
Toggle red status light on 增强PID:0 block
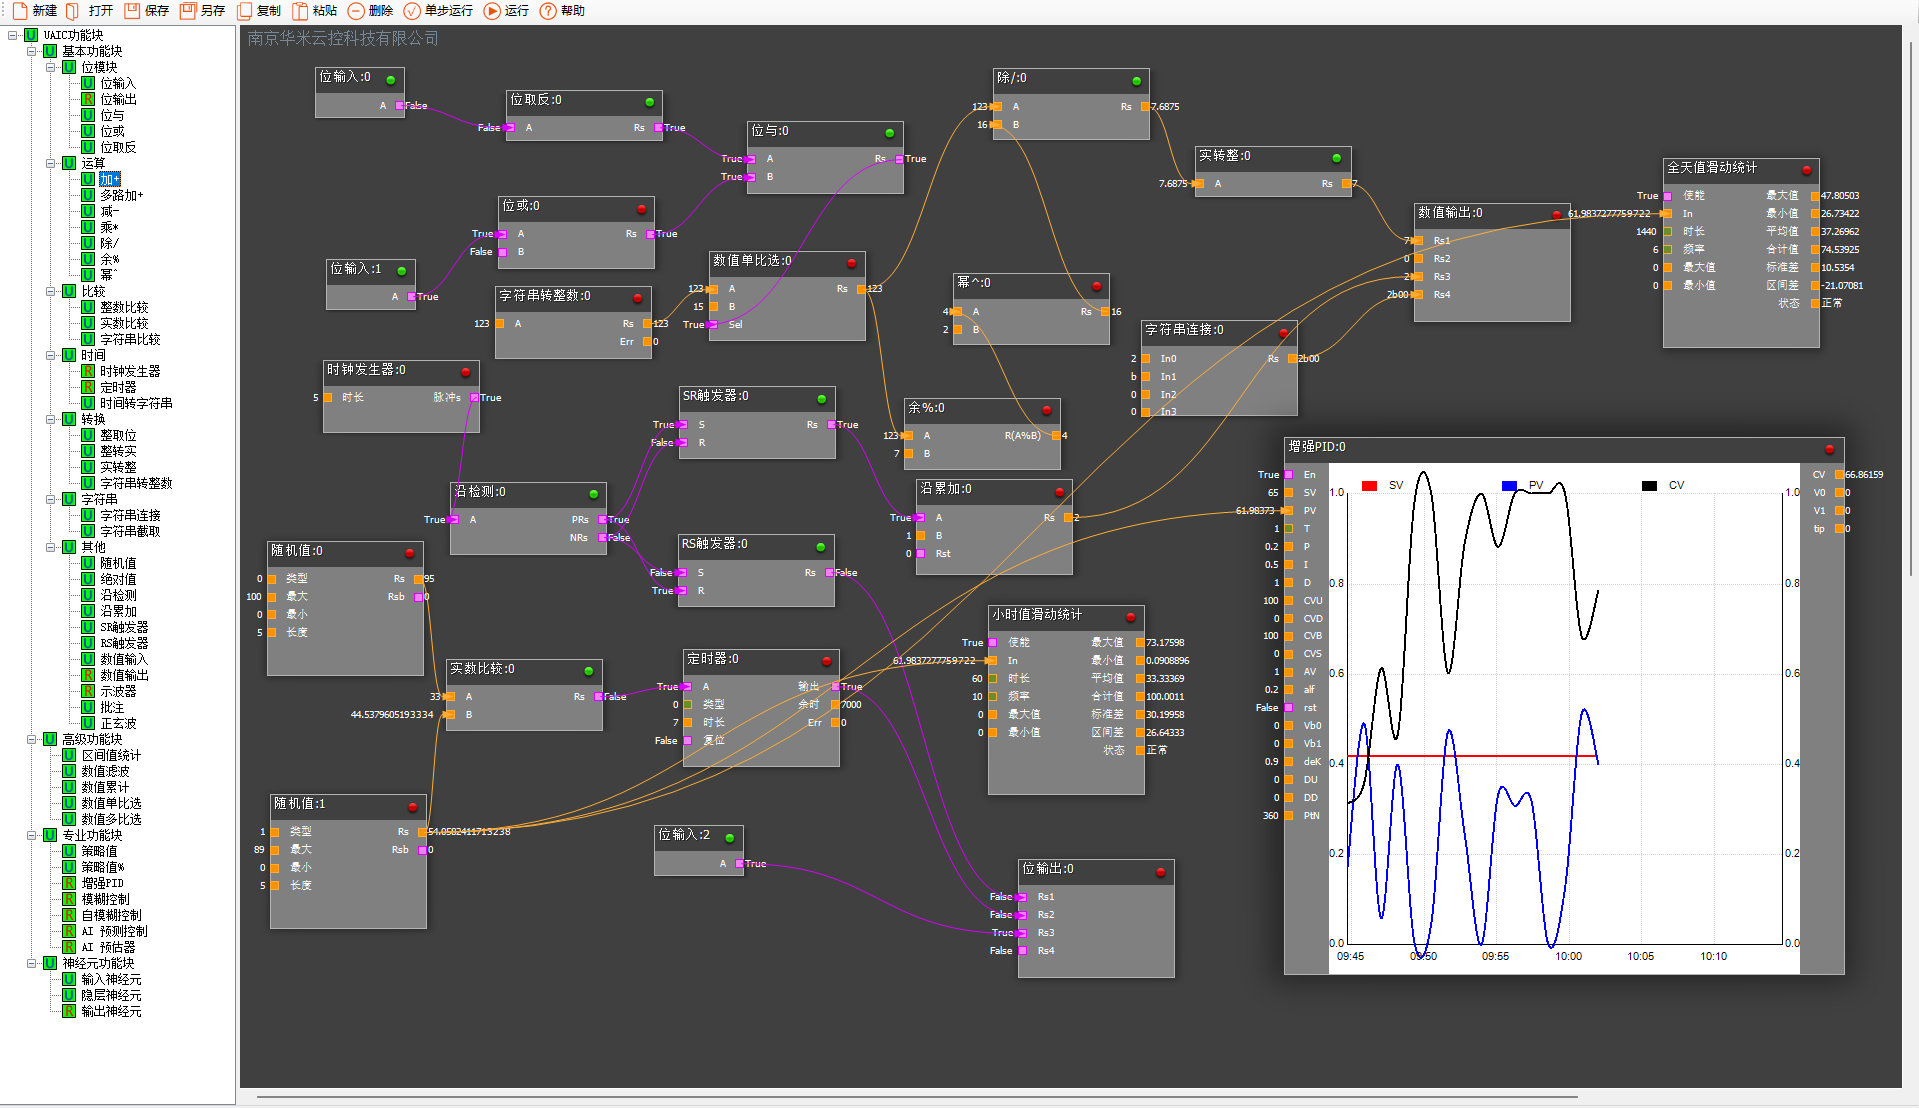(x=1829, y=449)
